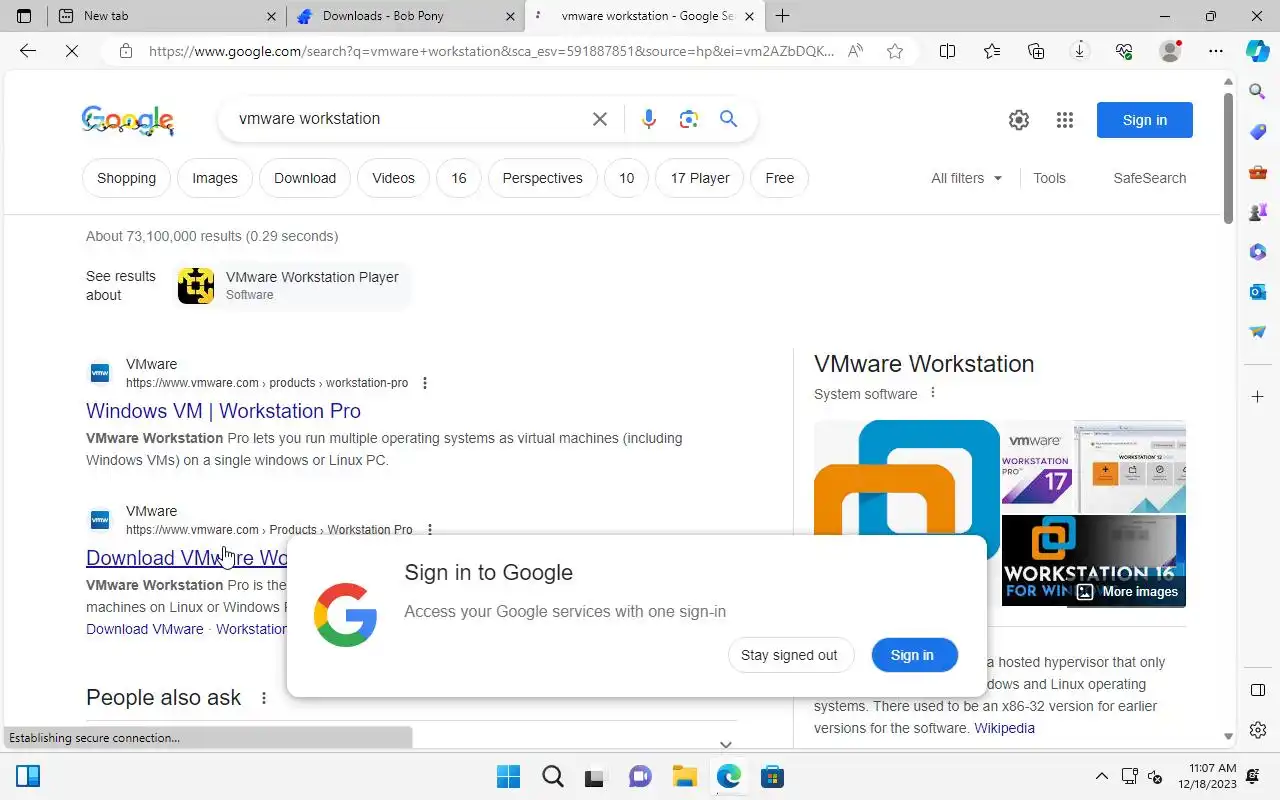The image size is (1280, 800).
Task: Open sidebar Shopping tag icon
Action: point(1258,132)
